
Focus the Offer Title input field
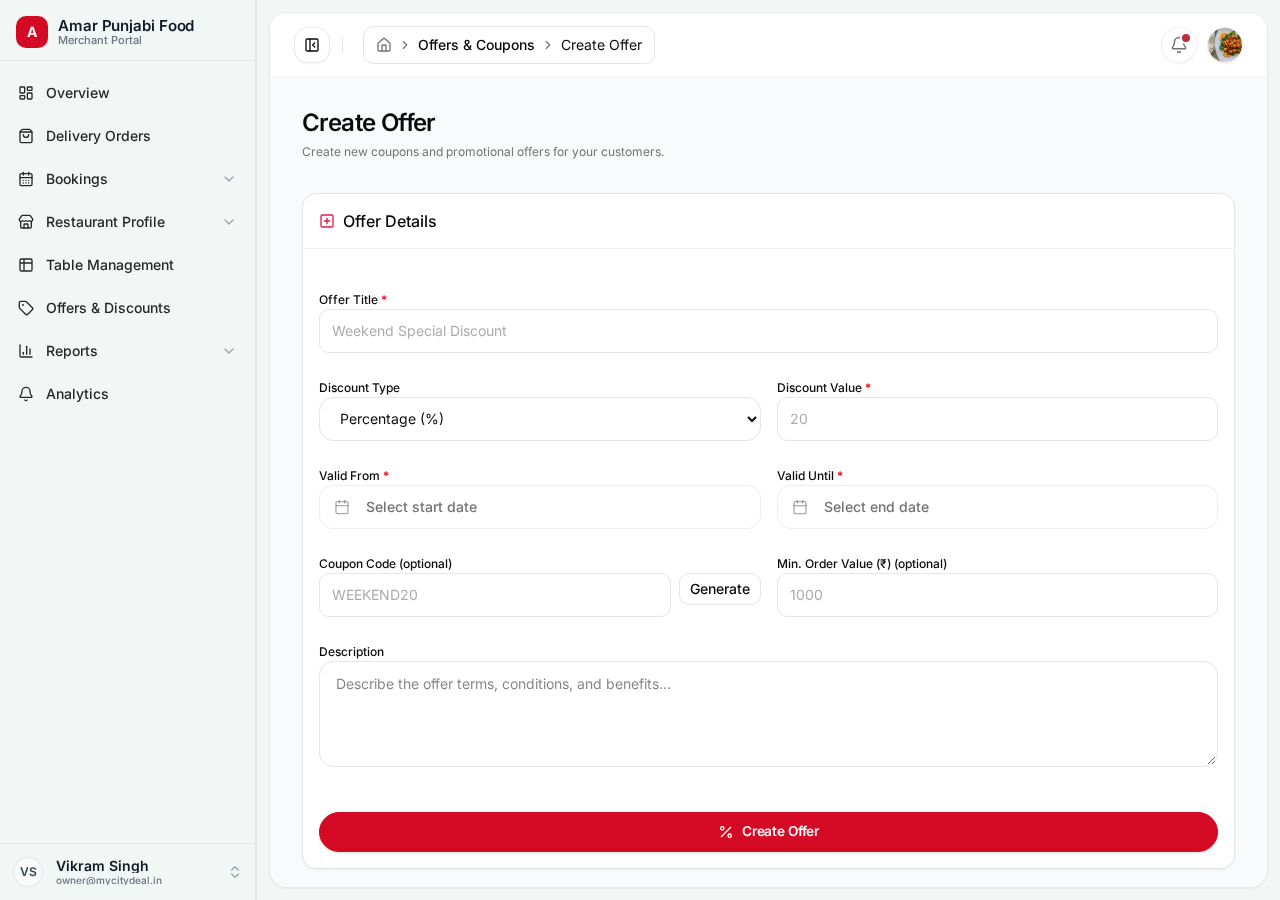point(768,331)
